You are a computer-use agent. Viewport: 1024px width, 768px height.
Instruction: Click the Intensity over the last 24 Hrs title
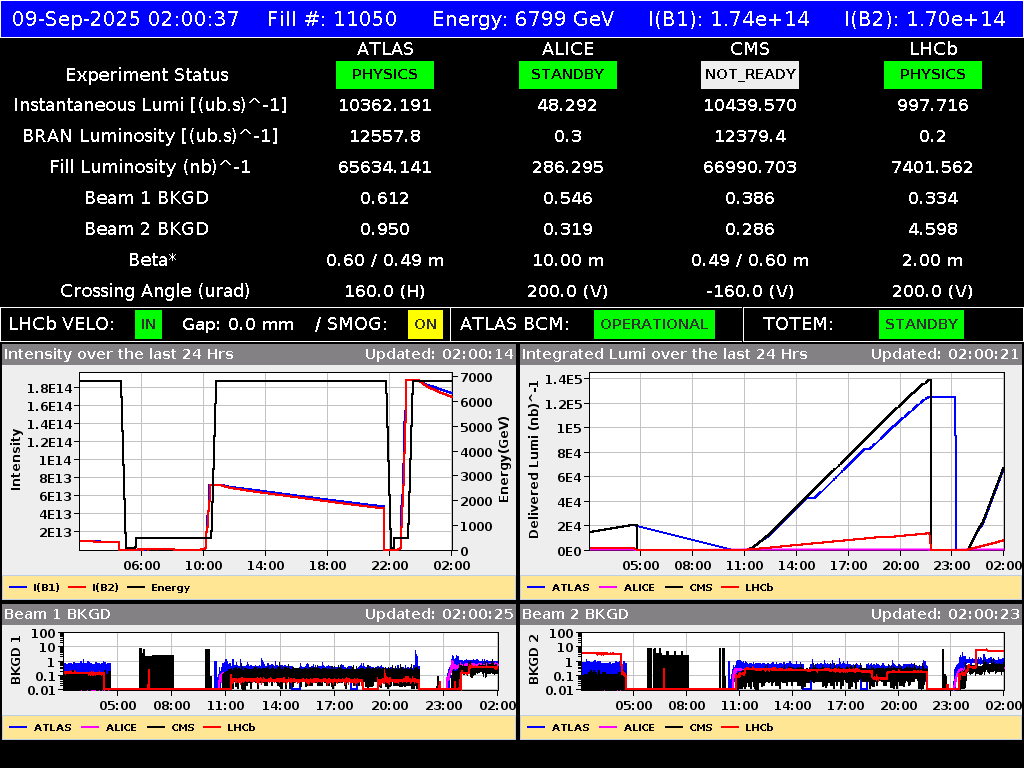tap(118, 355)
